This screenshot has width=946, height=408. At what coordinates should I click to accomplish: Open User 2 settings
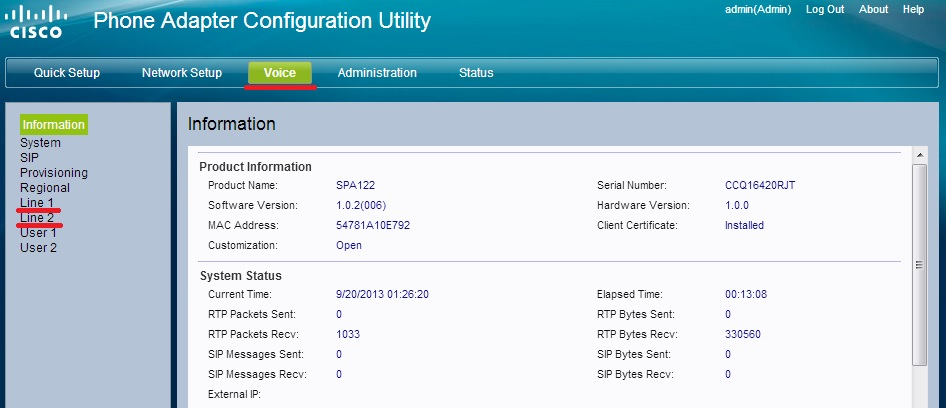[x=38, y=247]
